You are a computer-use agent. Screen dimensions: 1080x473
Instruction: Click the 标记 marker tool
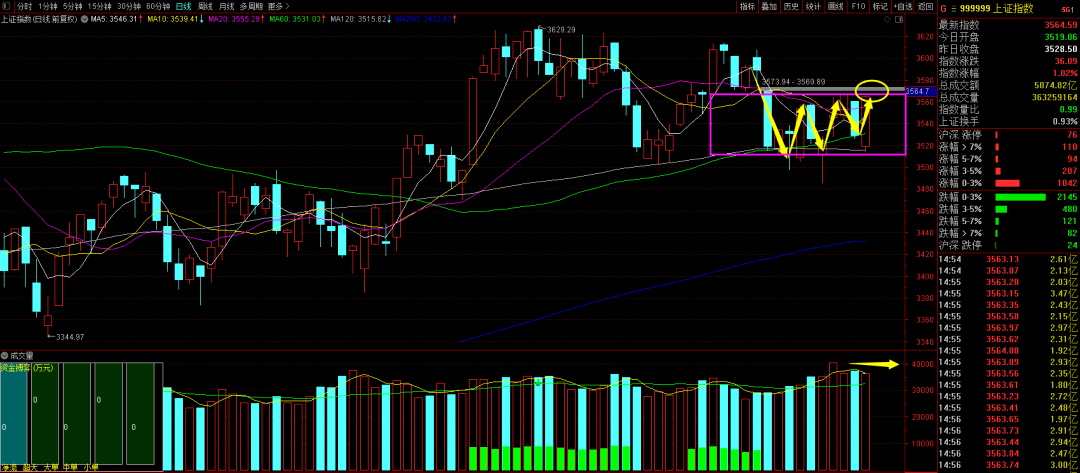pyautogui.click(x=880, y=6)
